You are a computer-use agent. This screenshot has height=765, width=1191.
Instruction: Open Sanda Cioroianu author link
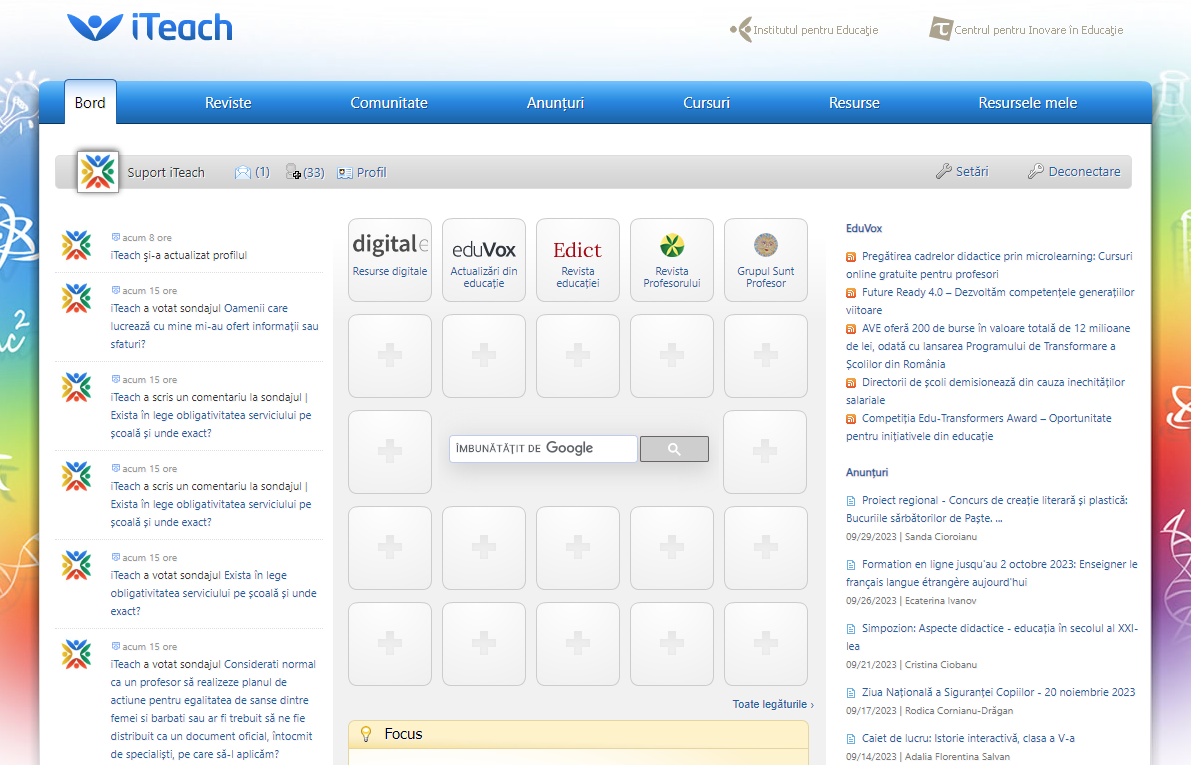(940, 536)
